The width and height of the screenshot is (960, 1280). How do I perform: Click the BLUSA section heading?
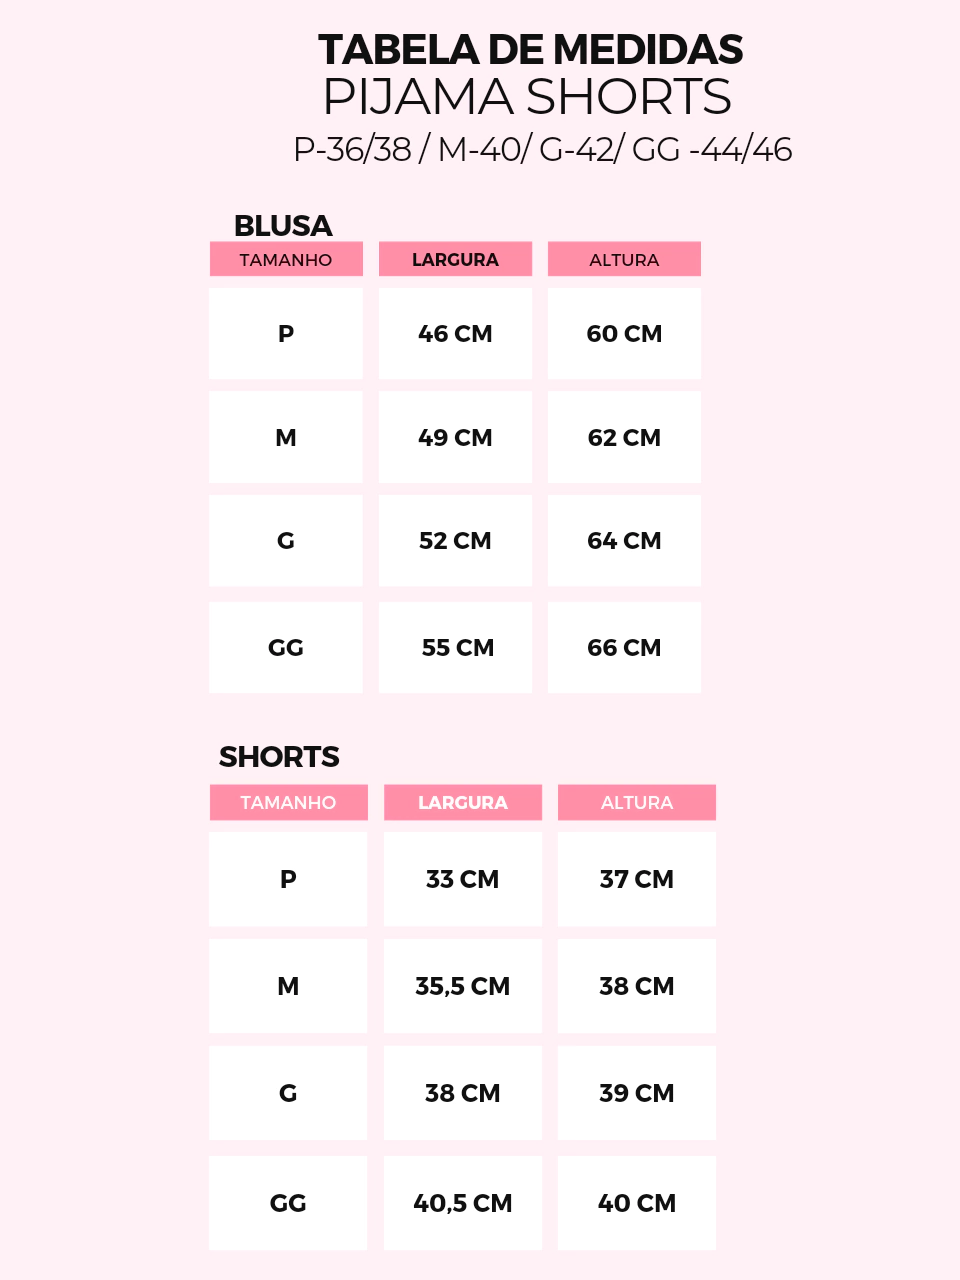[283, 226]
